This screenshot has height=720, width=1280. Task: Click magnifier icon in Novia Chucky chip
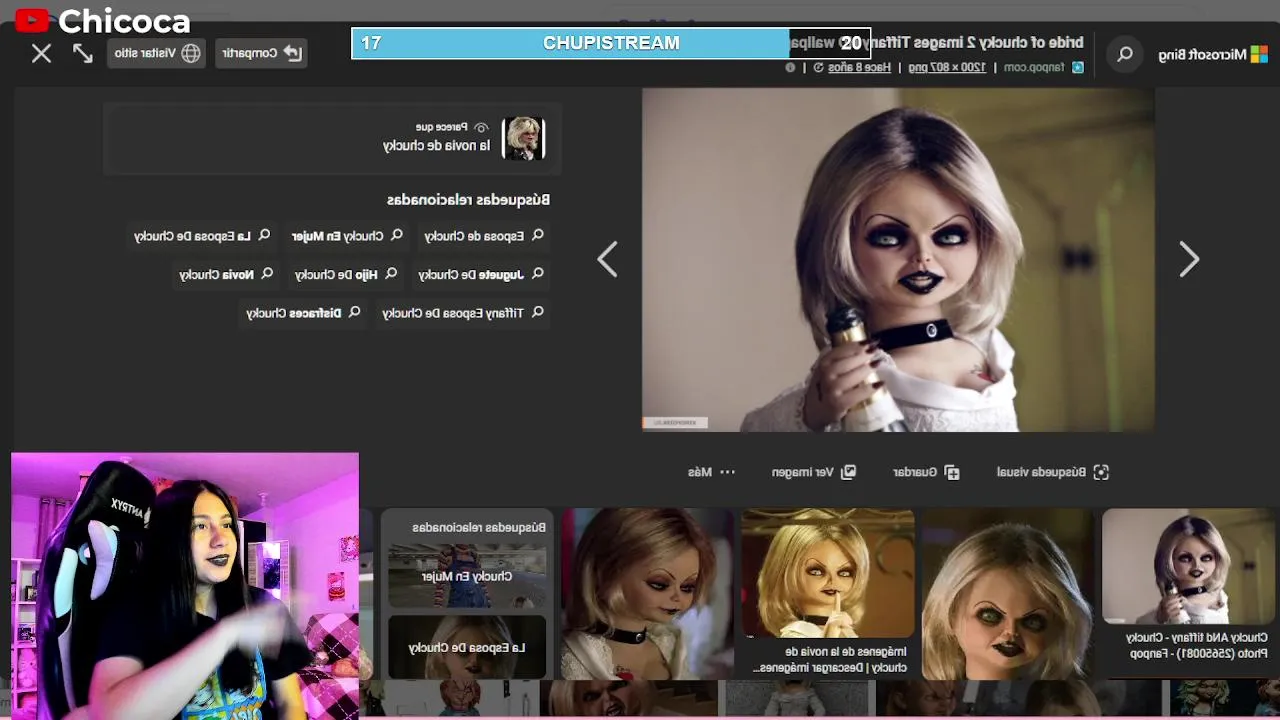(267, 273)
